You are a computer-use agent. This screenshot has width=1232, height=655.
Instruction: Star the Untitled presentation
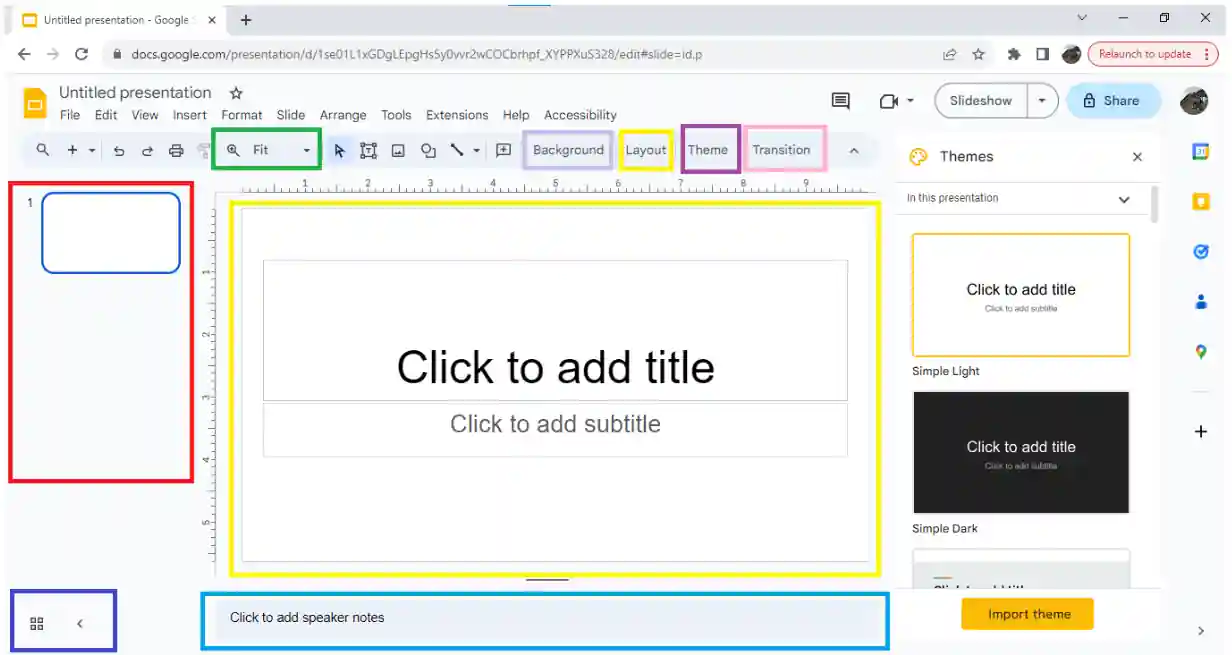235,93
